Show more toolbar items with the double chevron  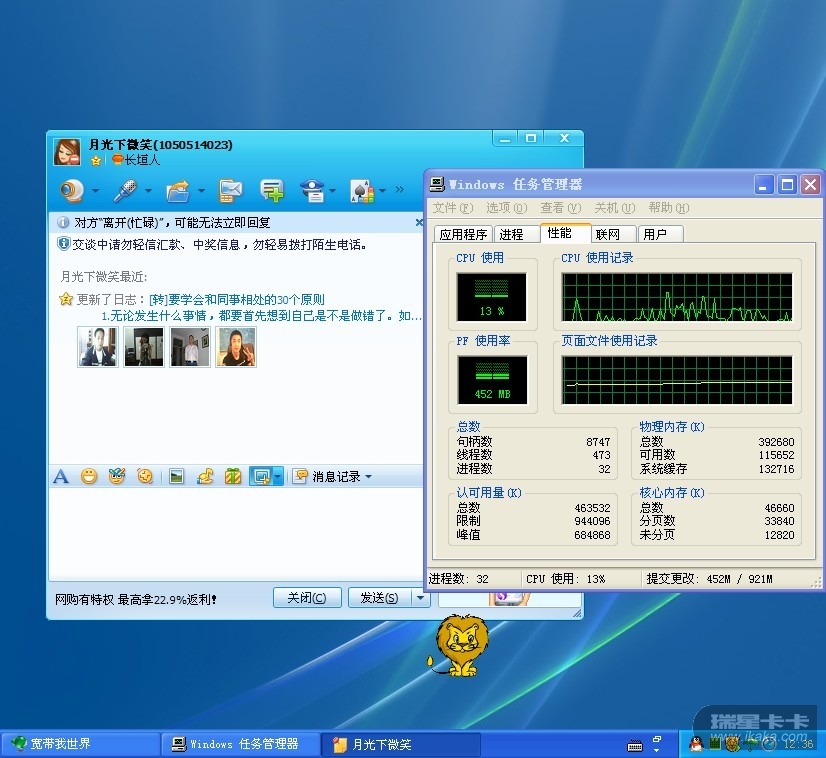click(399, 190)
